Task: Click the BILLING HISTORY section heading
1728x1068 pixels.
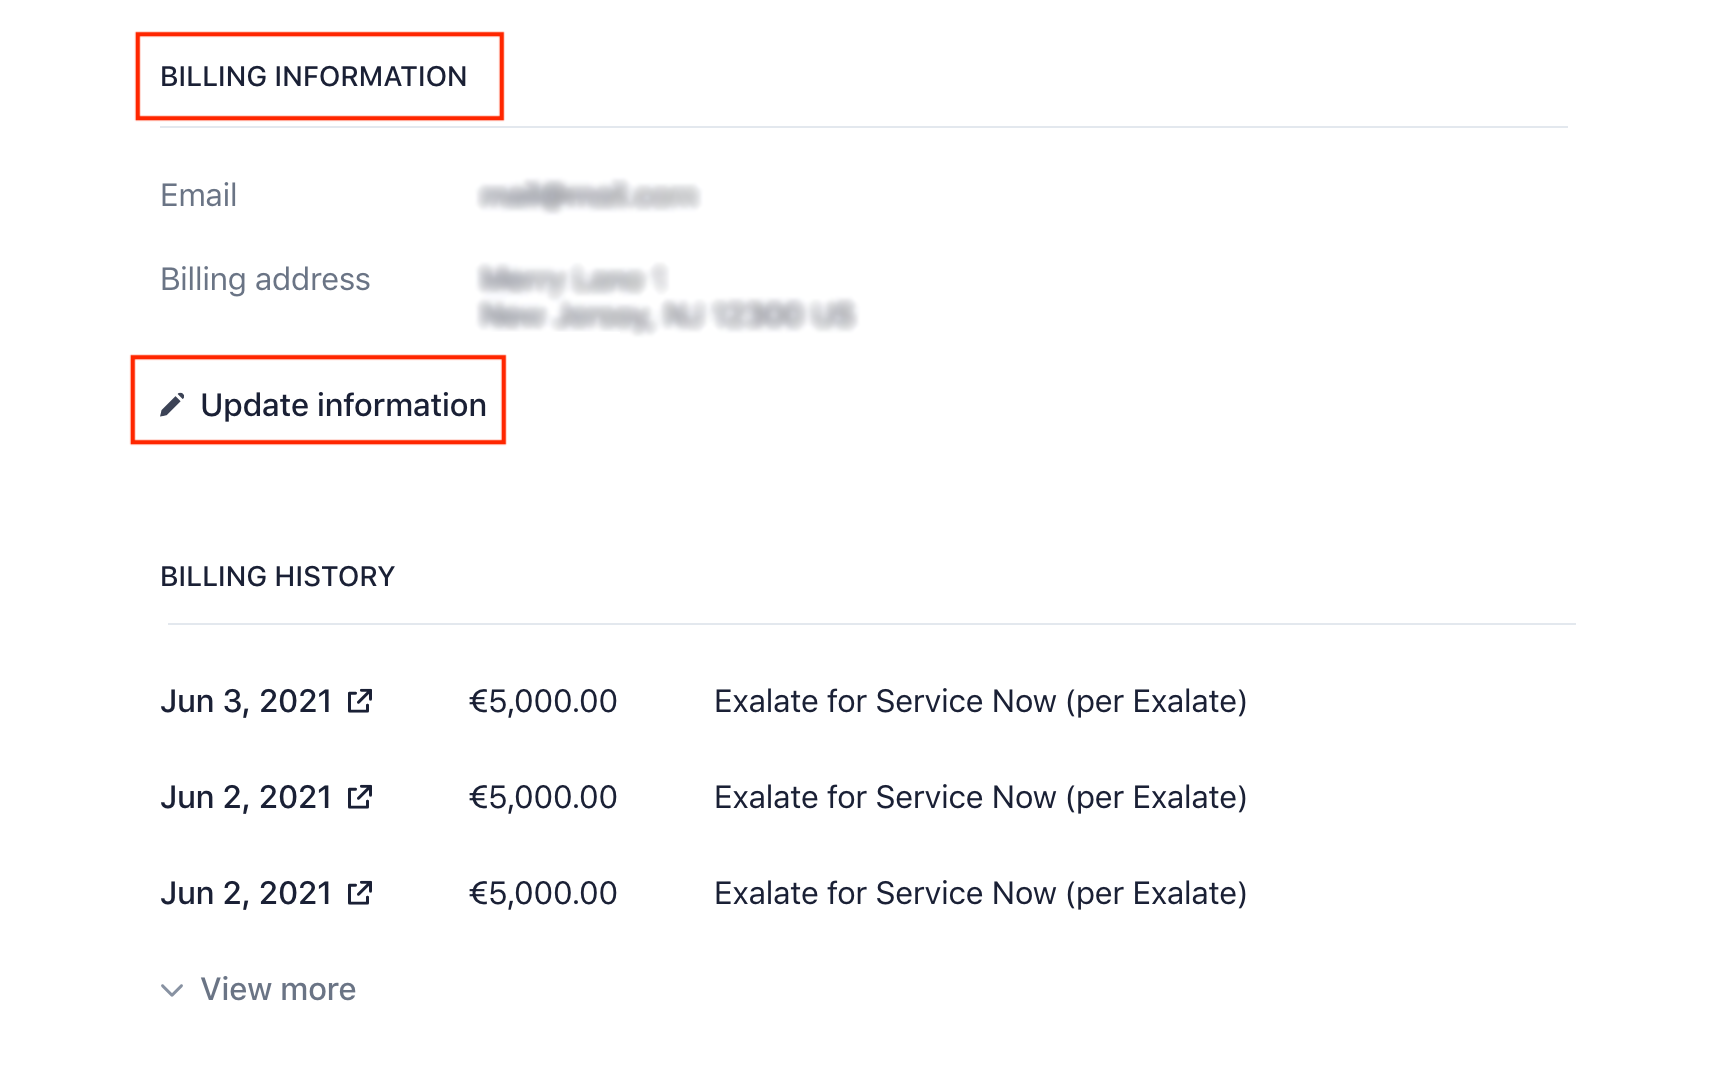Action: point(277,577)
